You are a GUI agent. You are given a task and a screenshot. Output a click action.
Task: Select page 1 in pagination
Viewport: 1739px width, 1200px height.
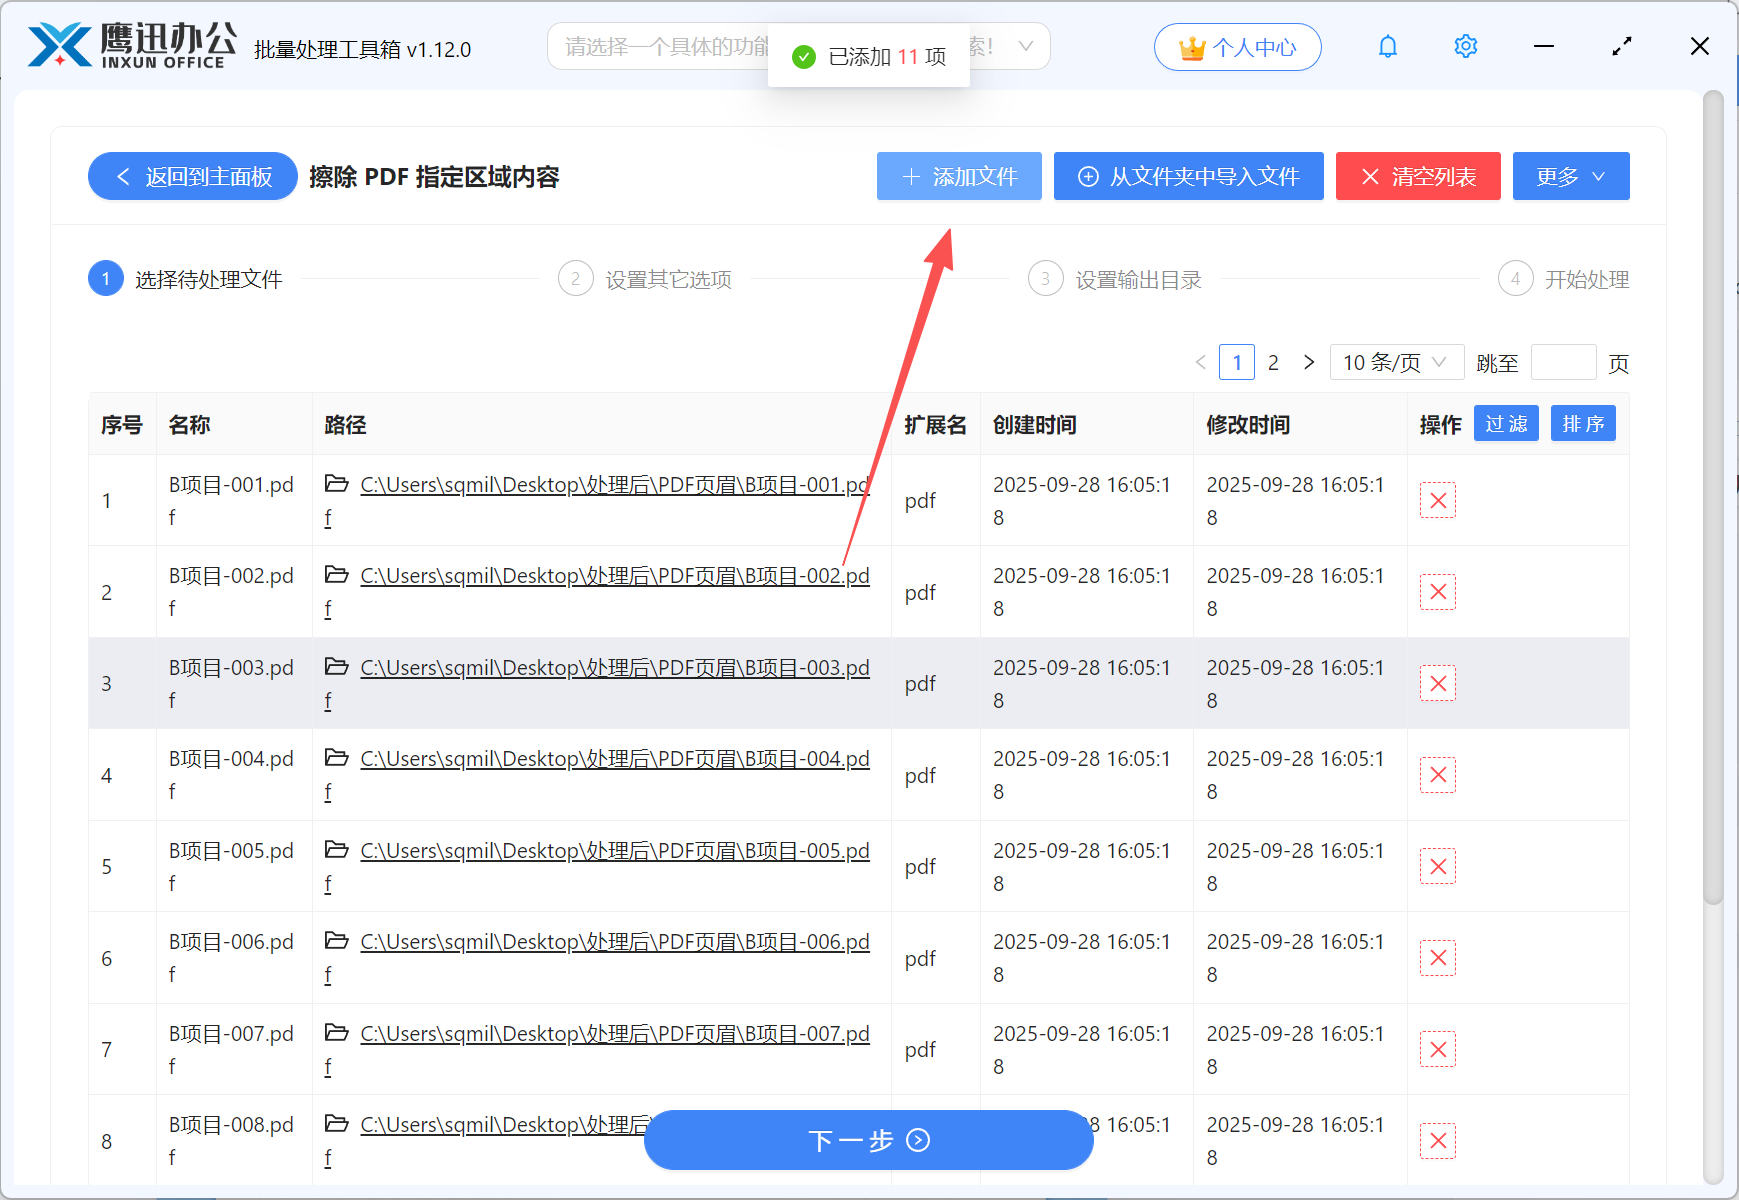click(1237, 362)
